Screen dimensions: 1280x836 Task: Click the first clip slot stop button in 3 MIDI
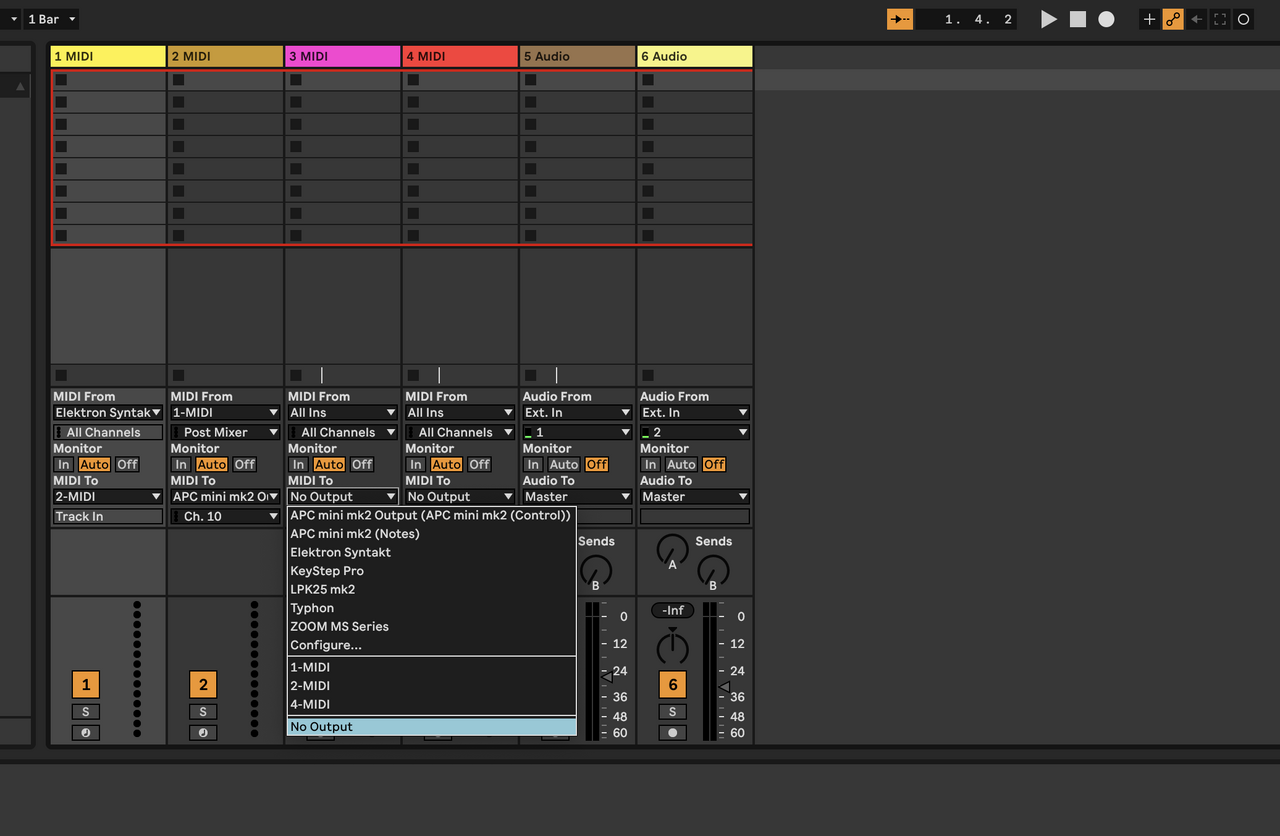[x=296, y=80]
